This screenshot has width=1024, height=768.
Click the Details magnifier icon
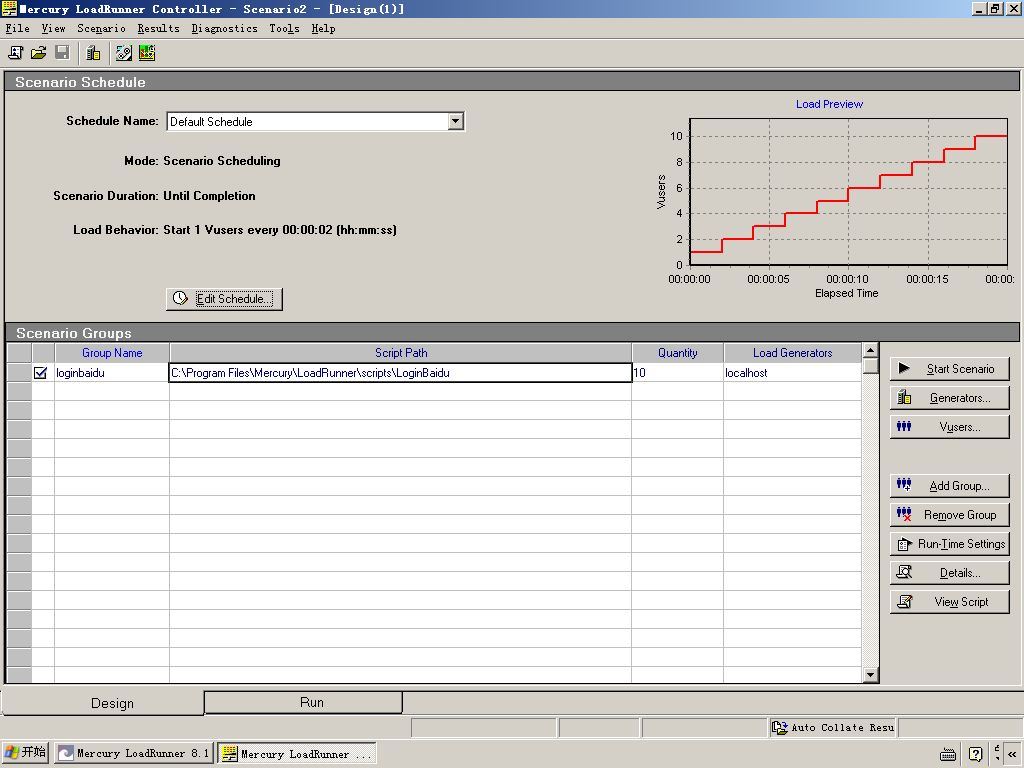click(904, 572)
